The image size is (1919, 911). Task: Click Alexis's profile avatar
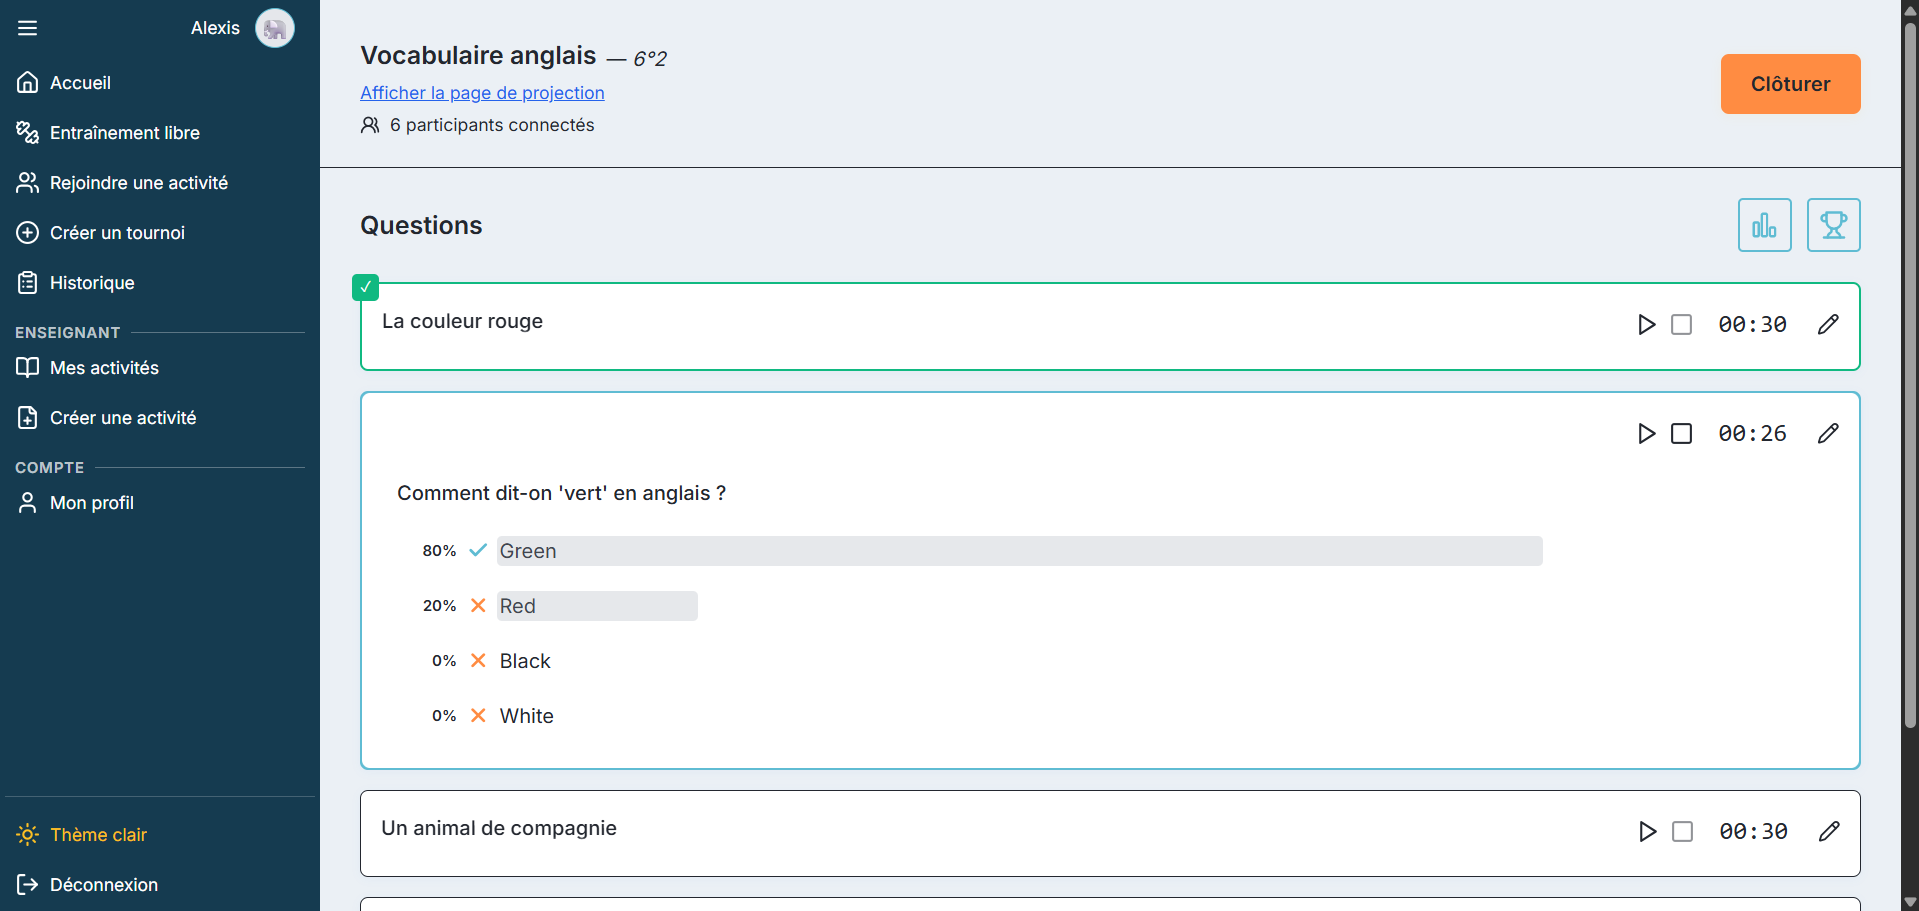(x=274, y=28)
